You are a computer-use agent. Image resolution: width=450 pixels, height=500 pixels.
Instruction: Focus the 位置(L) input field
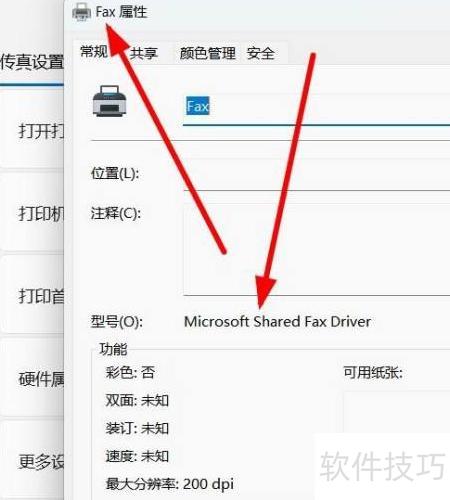click(x=316, y=175)
